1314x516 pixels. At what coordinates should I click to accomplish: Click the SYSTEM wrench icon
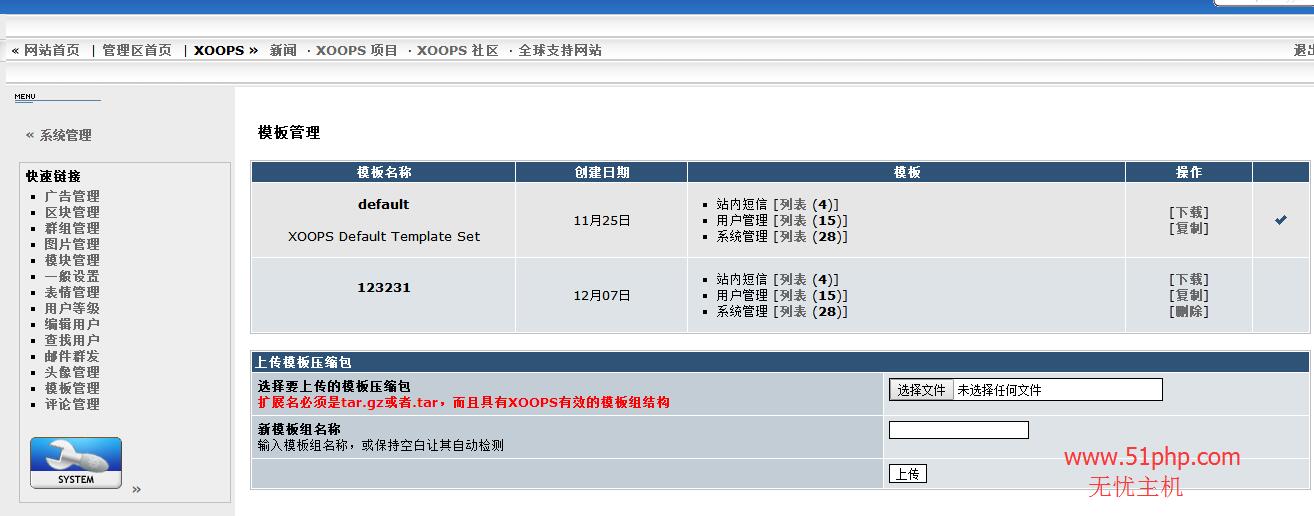[x=76, y=463]
